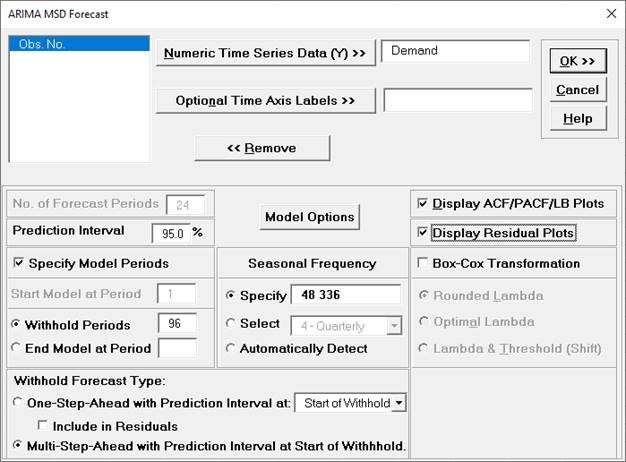Click Numeric Time Series Data (Y) button
This screenshot has height=462, width=626.
(x=265, y=53)
